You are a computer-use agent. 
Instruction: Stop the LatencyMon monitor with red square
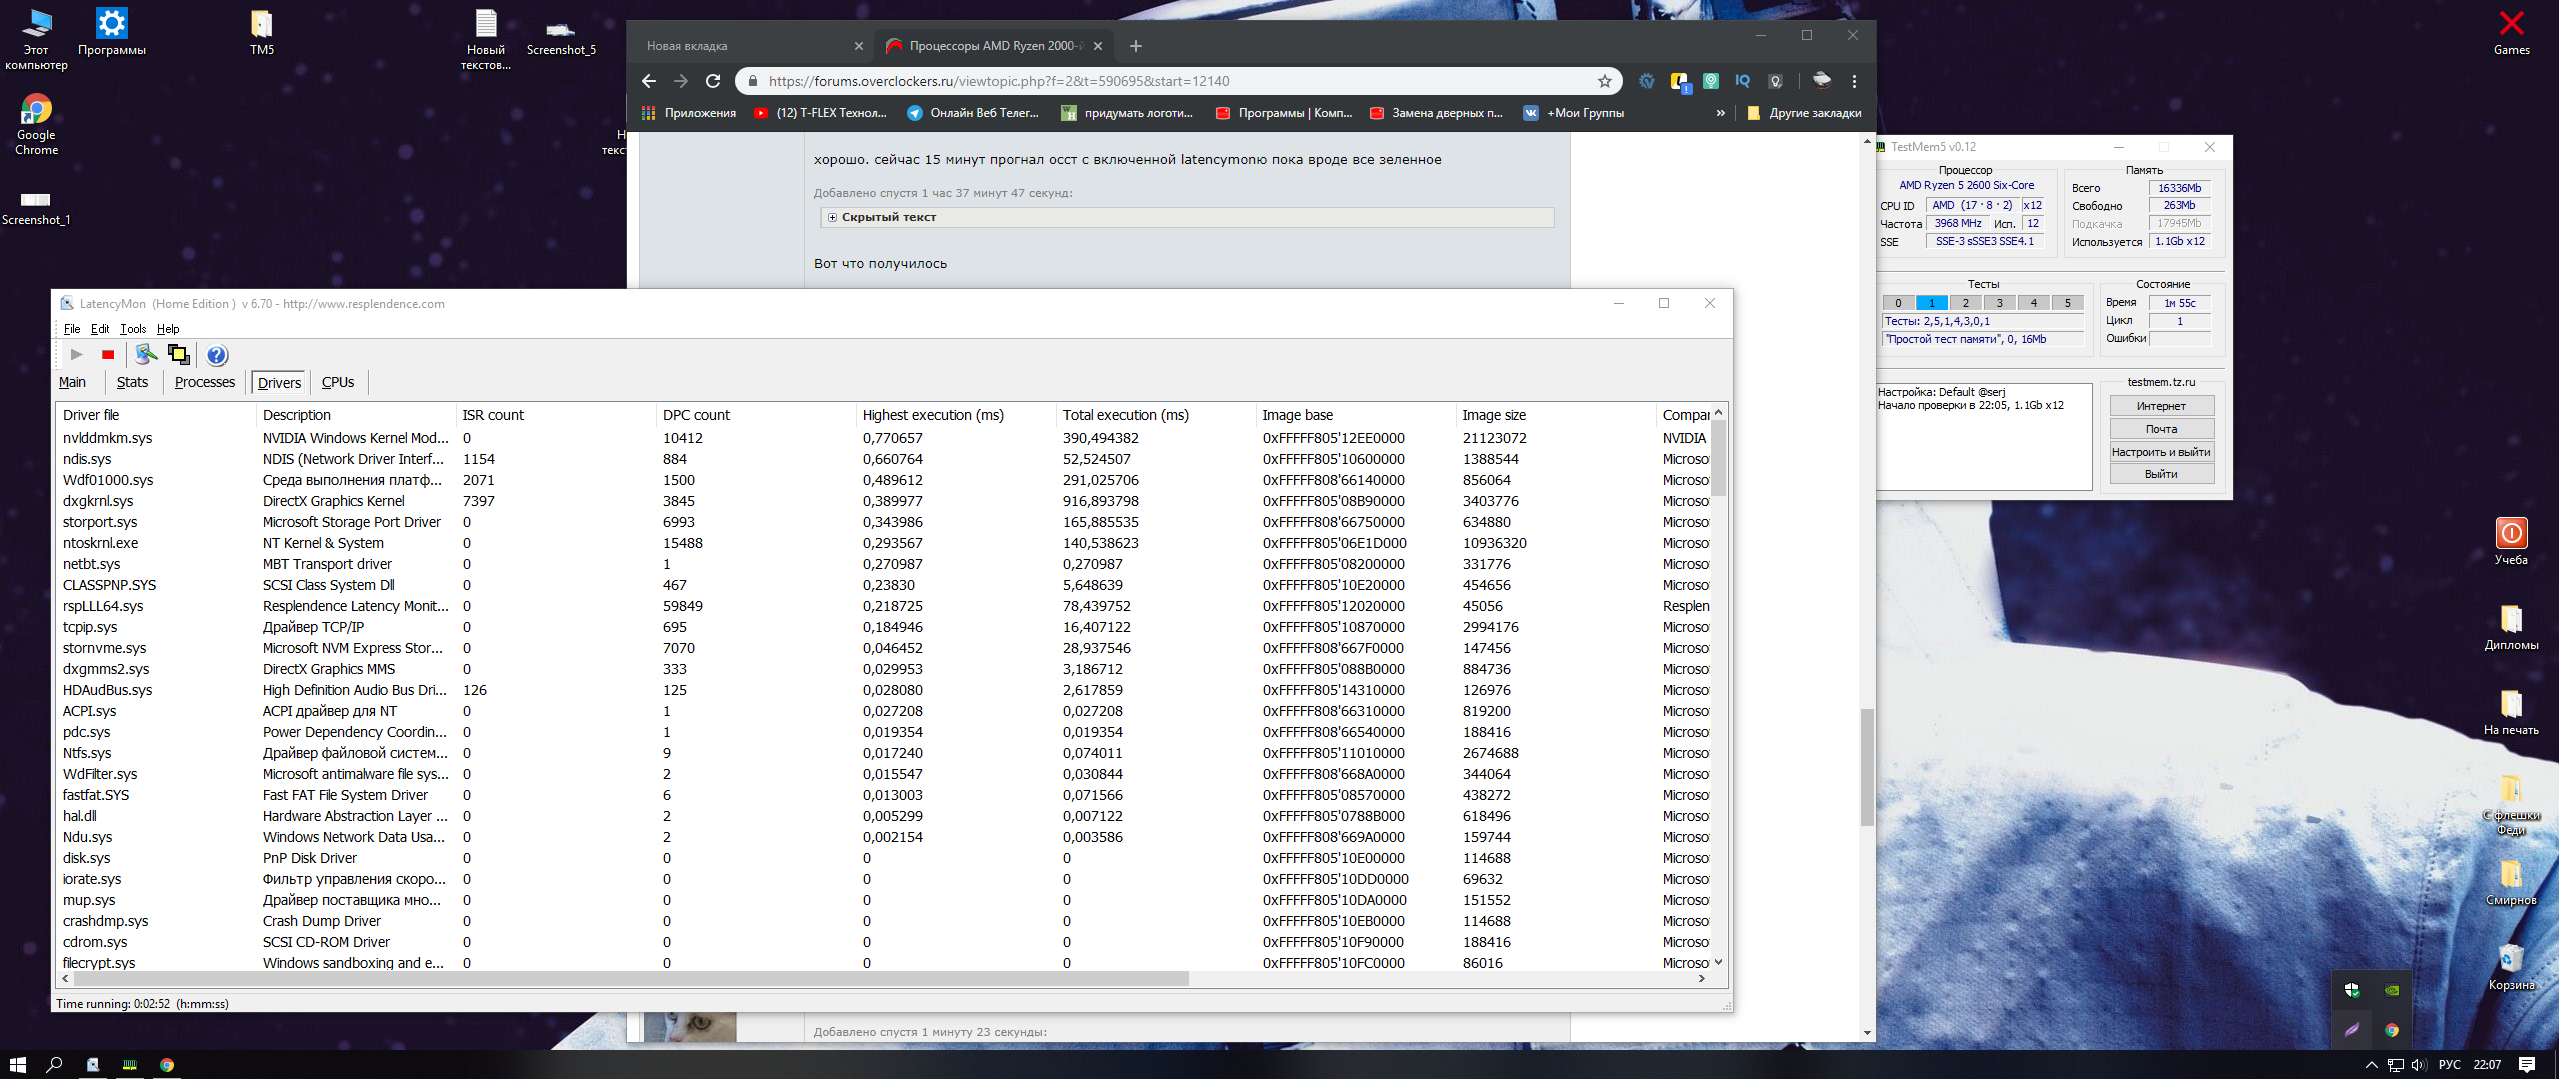pyautogui.click(x=108, y=355)
